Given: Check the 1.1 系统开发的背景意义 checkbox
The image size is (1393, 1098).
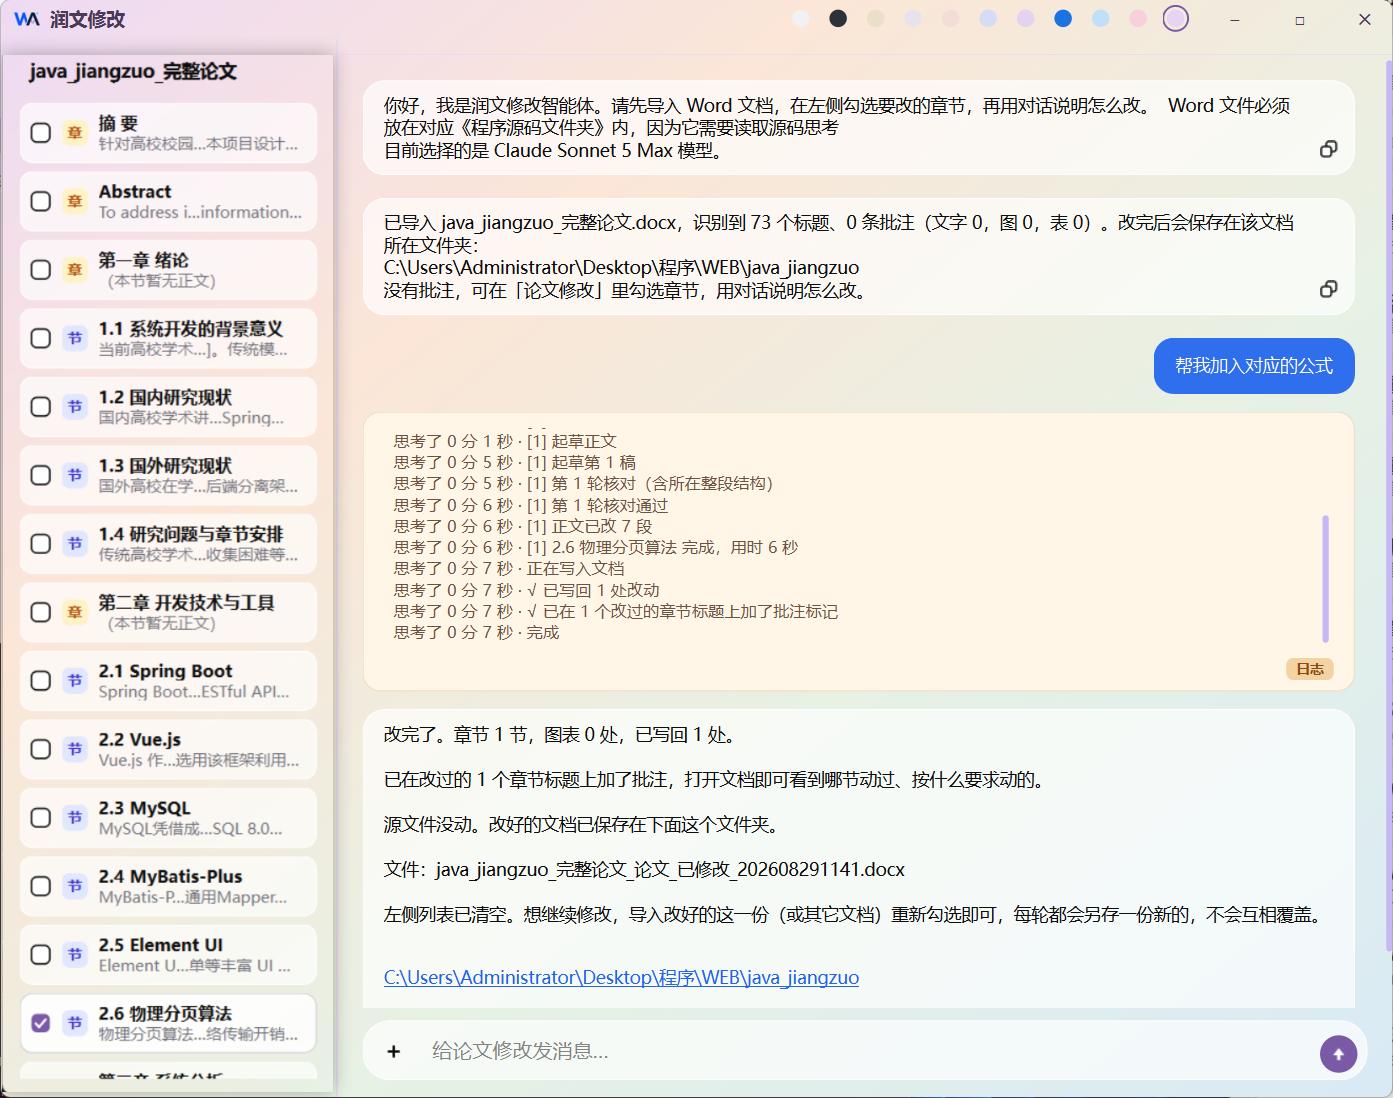Looking at the screenshot, I should click(x=41, y=338).
